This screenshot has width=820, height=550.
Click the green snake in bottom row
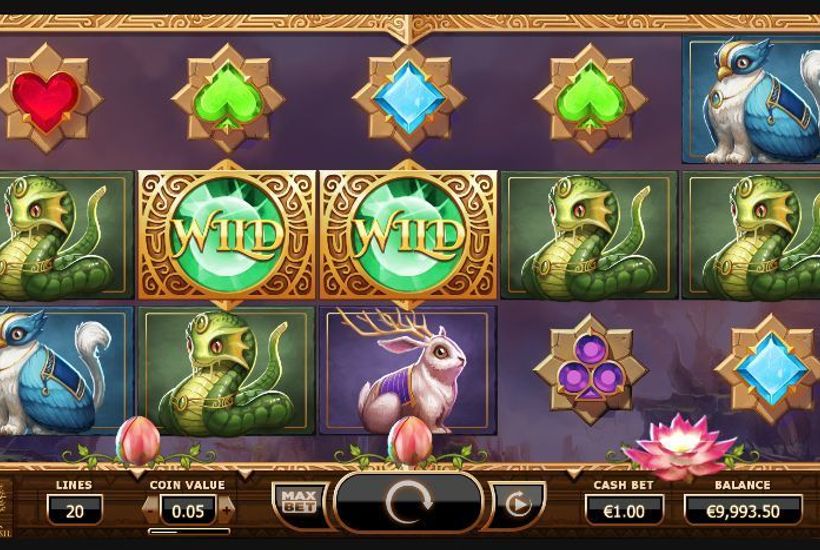click(226, 370)
